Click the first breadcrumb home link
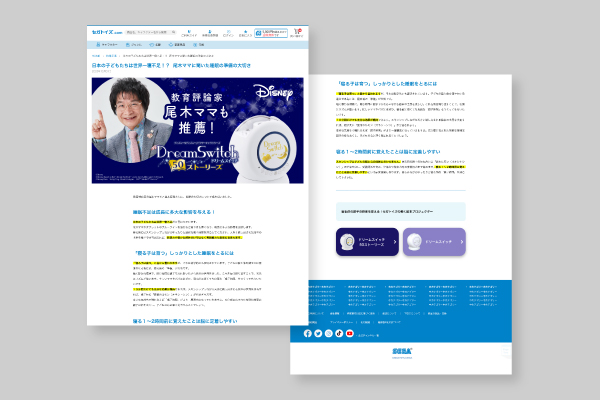Viewport: 600px width, 400px height. 96,56
